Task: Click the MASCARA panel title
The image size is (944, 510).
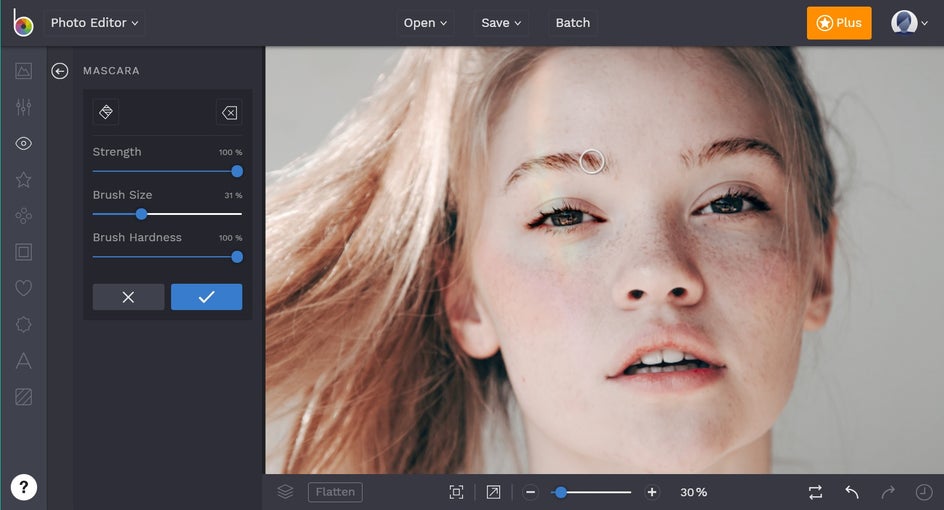Action: pyautogui.click(x=111, y=70)
